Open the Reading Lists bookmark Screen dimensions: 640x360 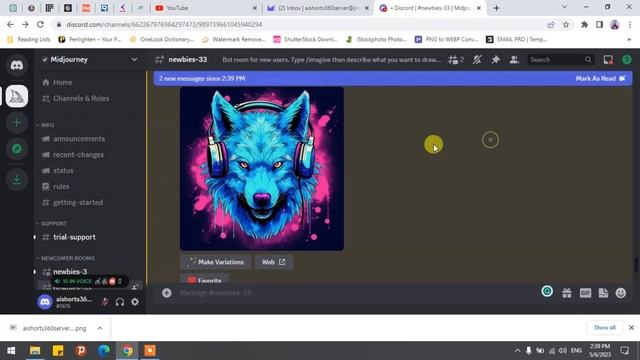pos(29,40)
